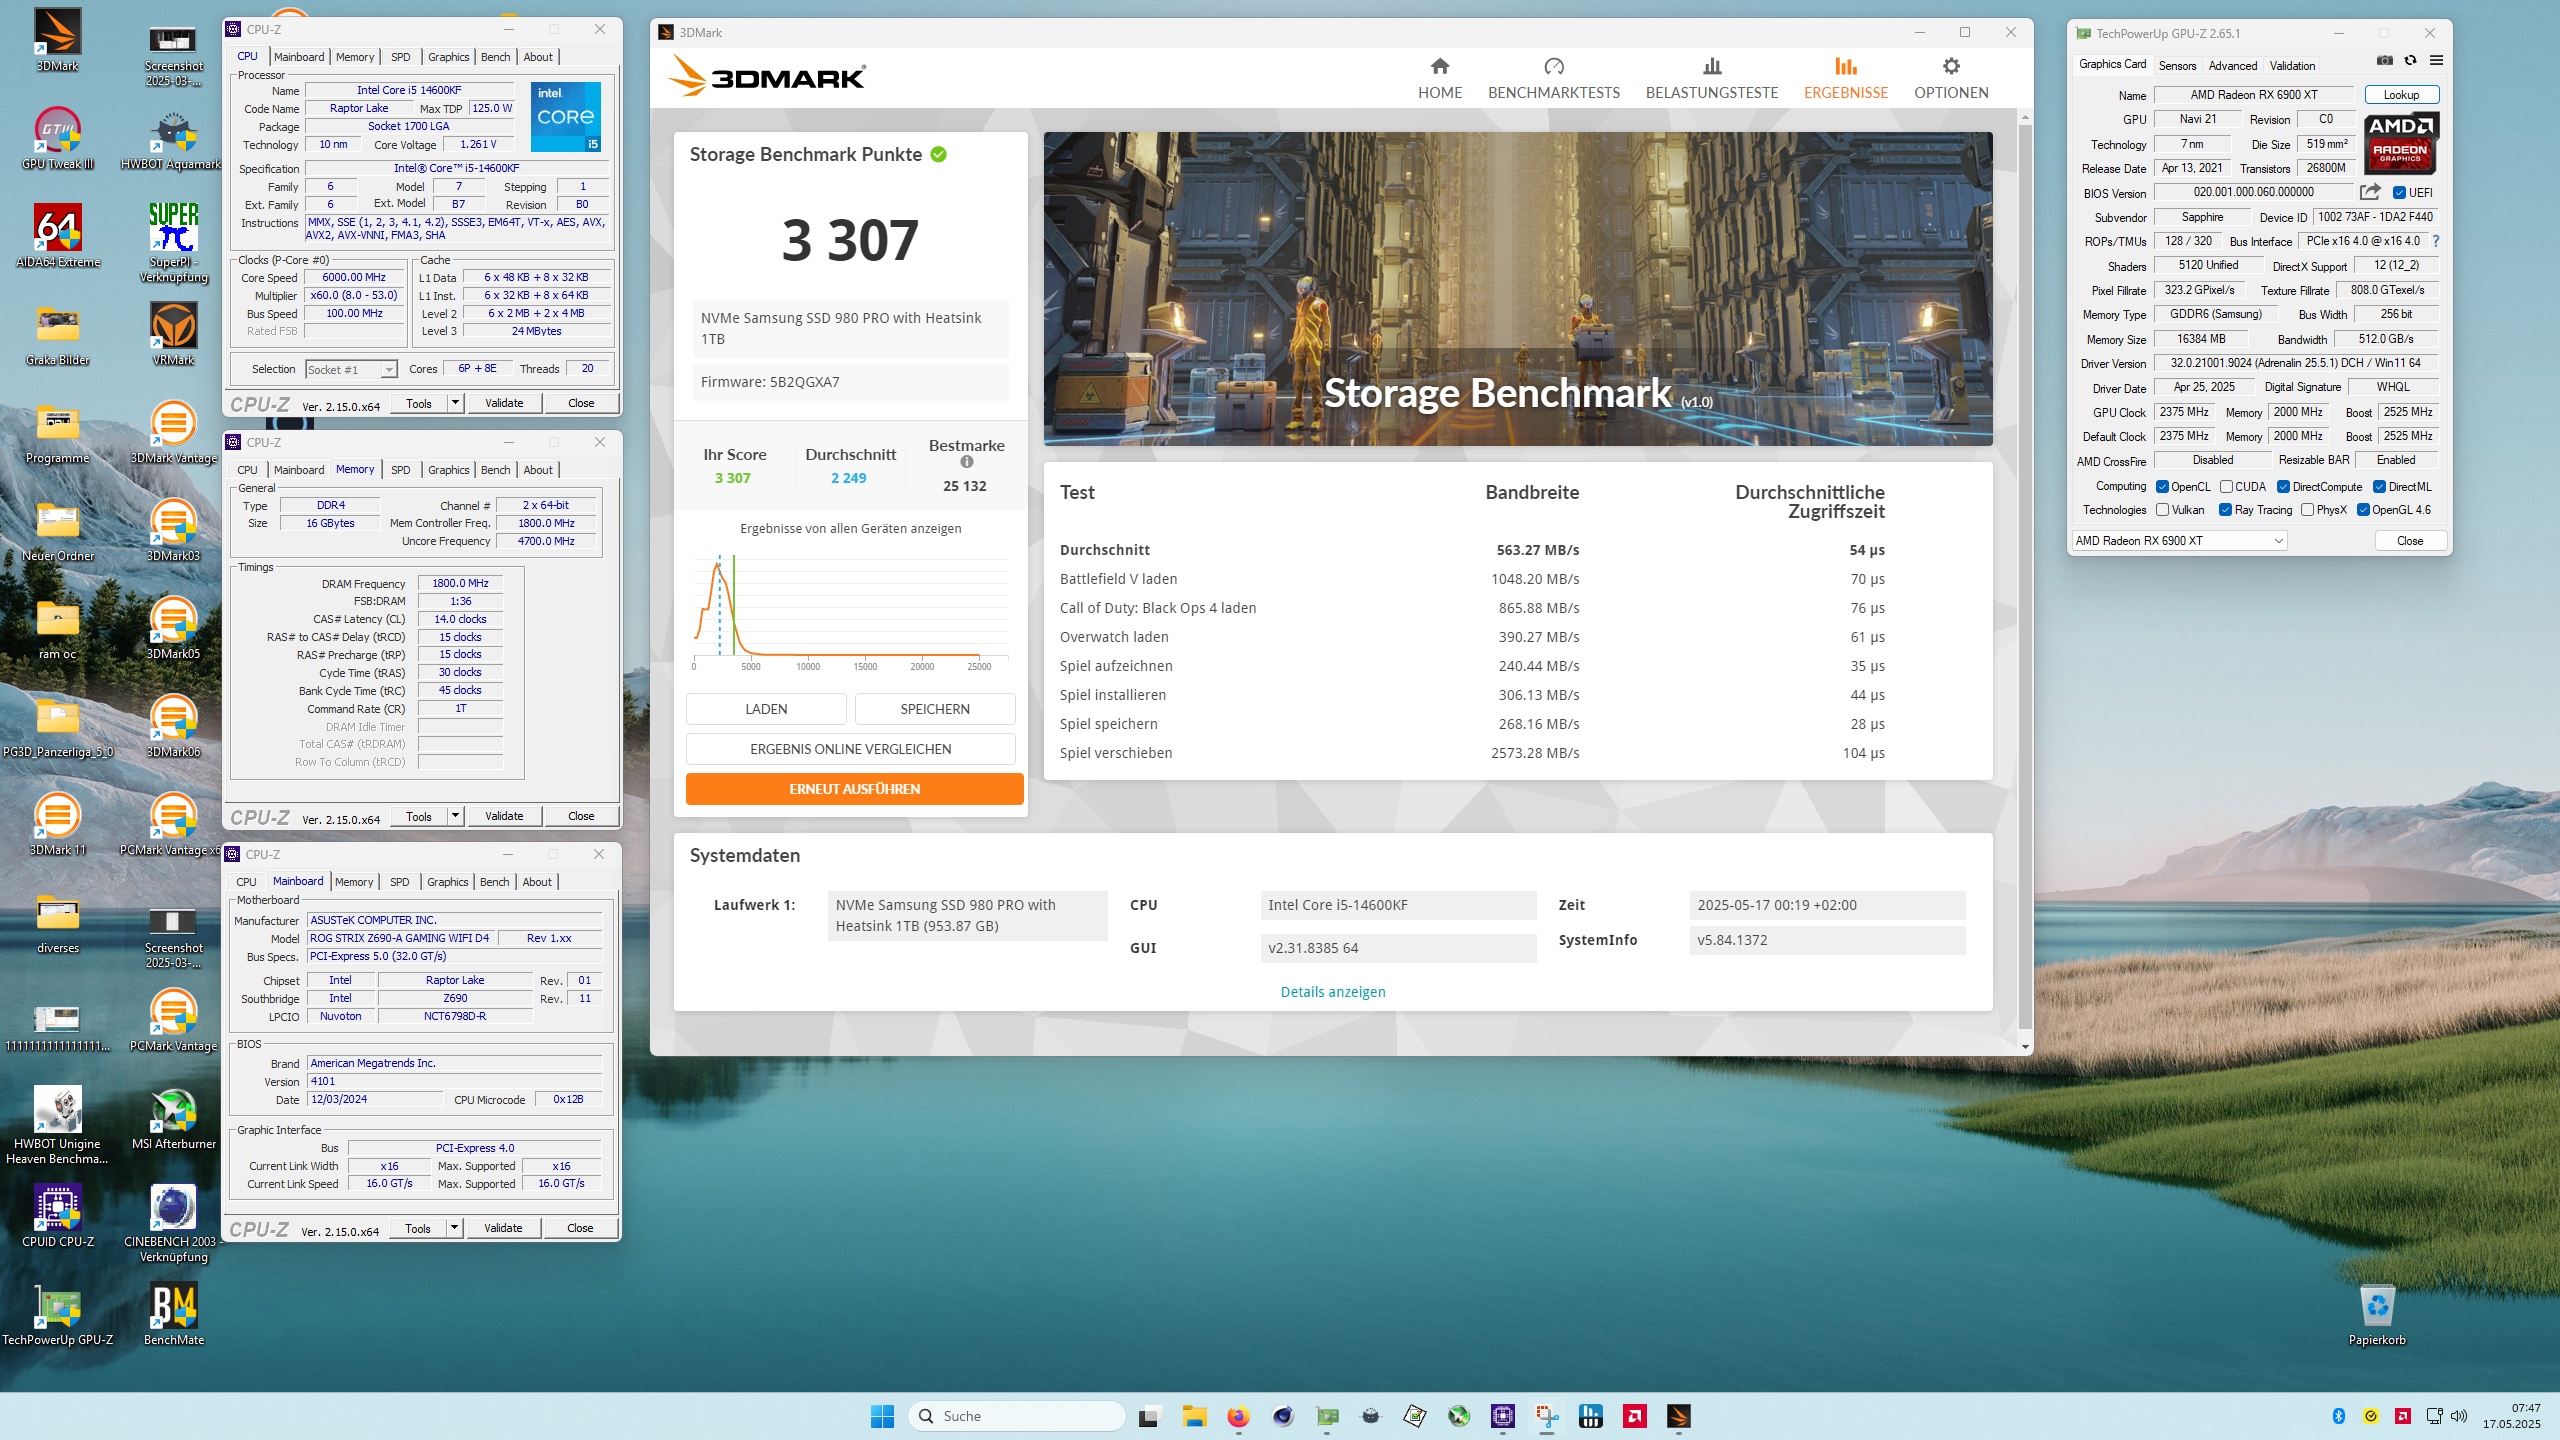Select SPD tab in Memory CPU-Z window

click(x=400, y=470)
